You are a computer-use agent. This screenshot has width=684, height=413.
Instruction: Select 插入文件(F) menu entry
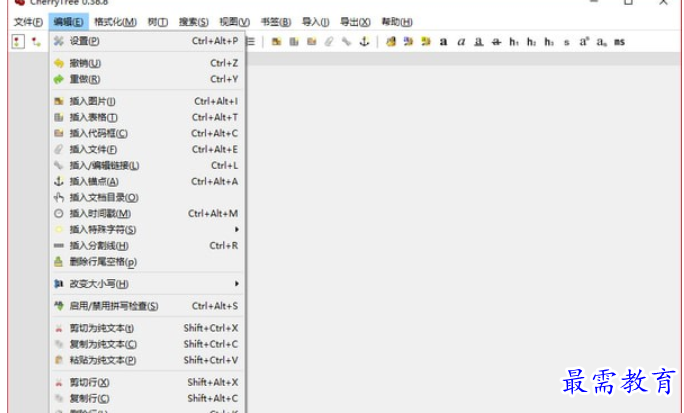tap(147, 150)
